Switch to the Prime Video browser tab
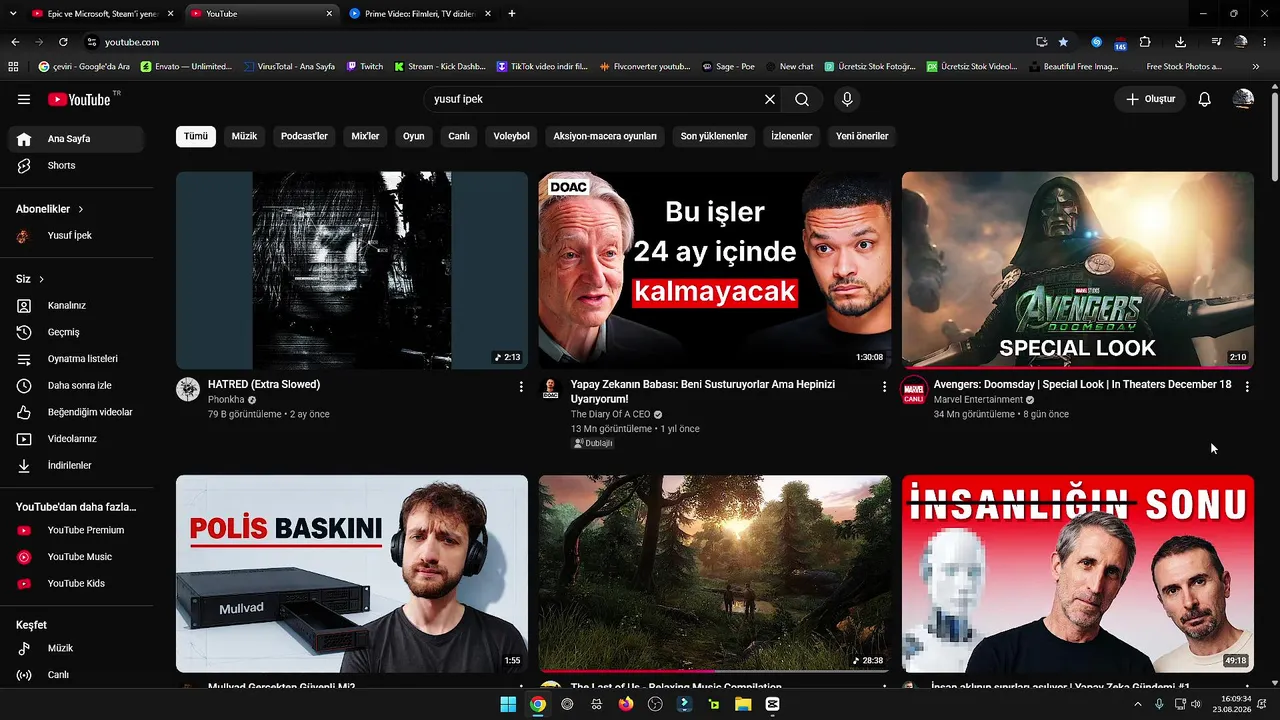Screen dimensions: 1280x720 coord(419,14)
